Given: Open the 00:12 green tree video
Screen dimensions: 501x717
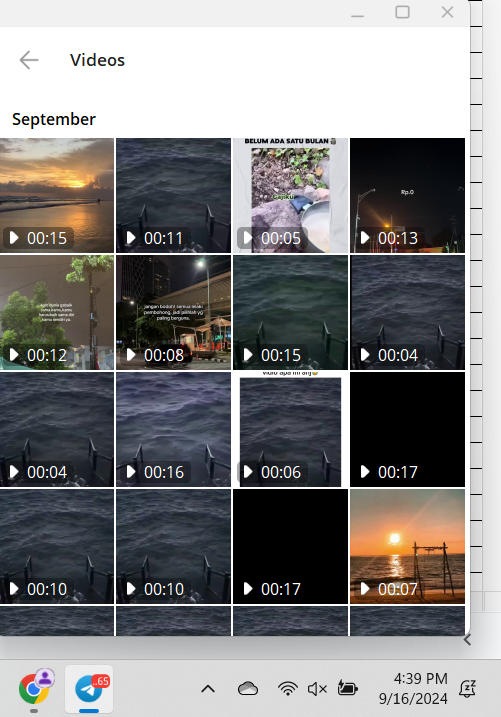Looking at the screenshot, I should [x=57, y=312].
